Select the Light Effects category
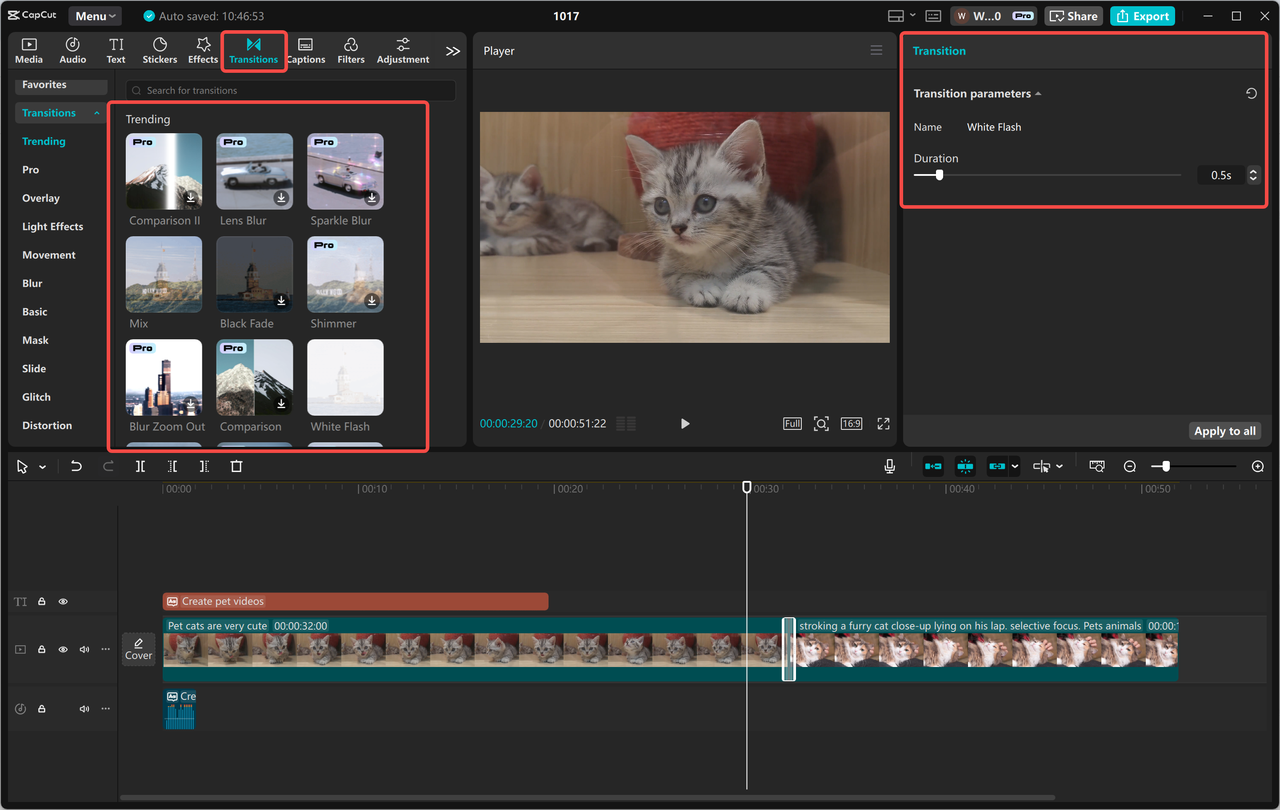This screenshot has height=810, width=1280. coord(53,227)
